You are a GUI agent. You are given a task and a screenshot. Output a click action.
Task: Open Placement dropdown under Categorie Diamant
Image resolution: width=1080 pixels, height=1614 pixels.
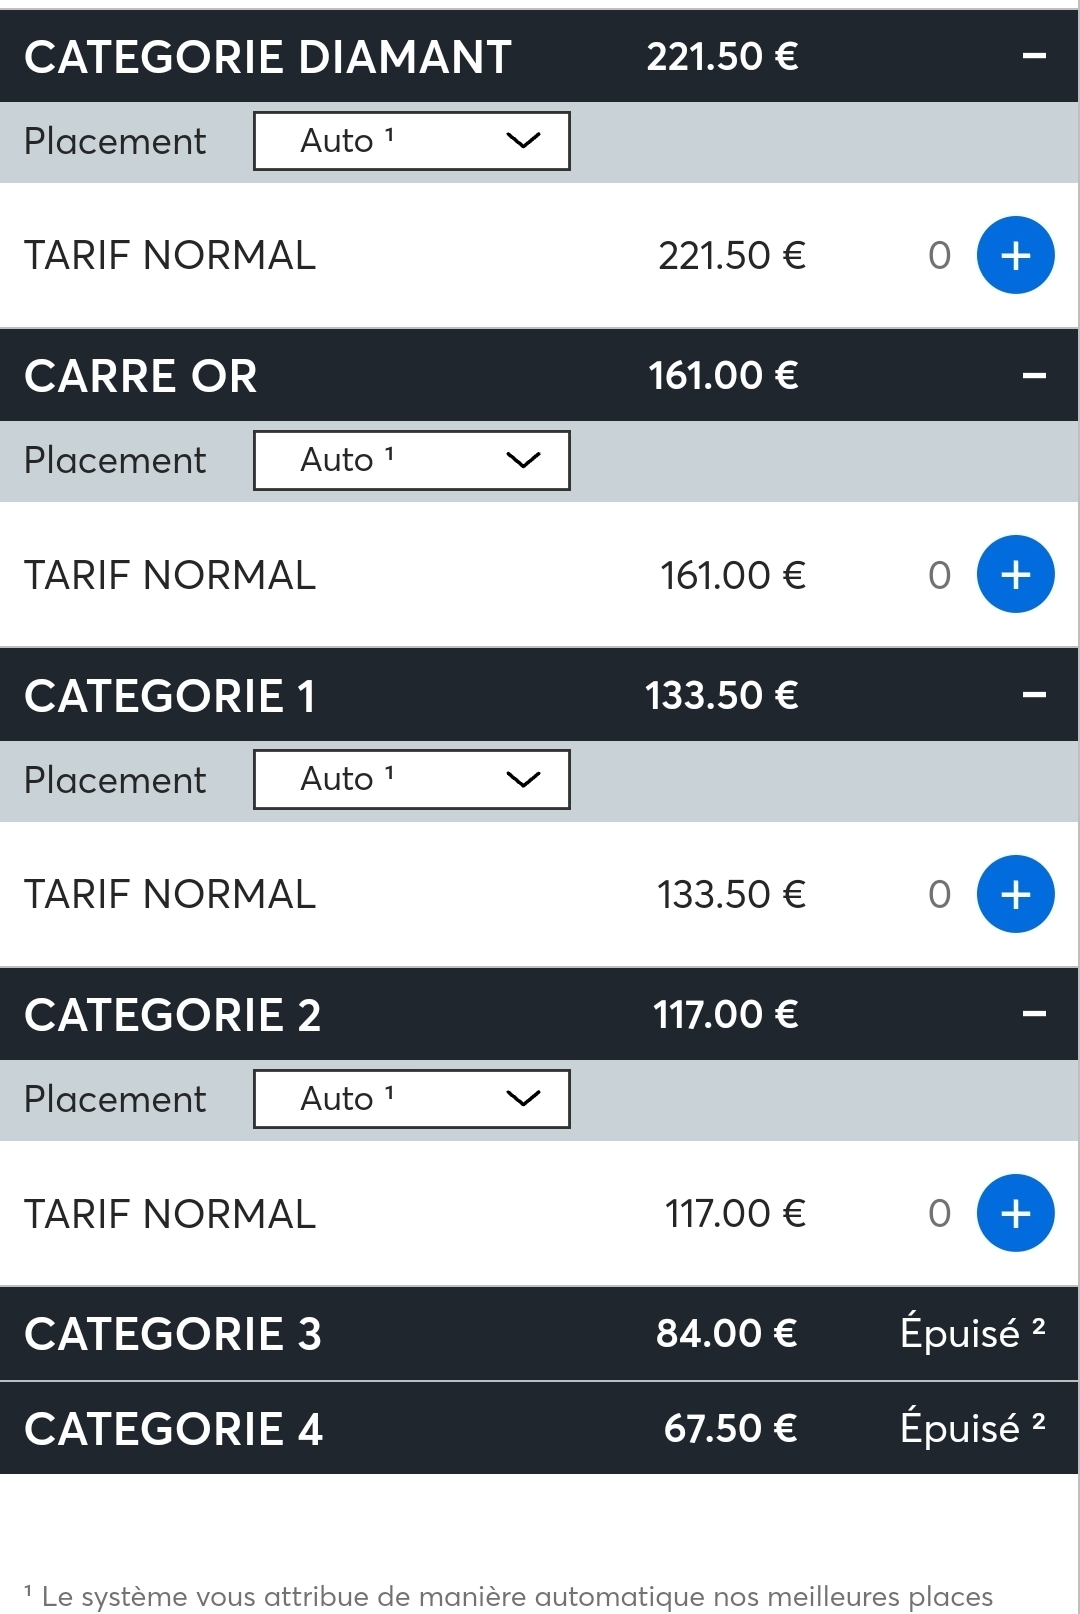412,141
